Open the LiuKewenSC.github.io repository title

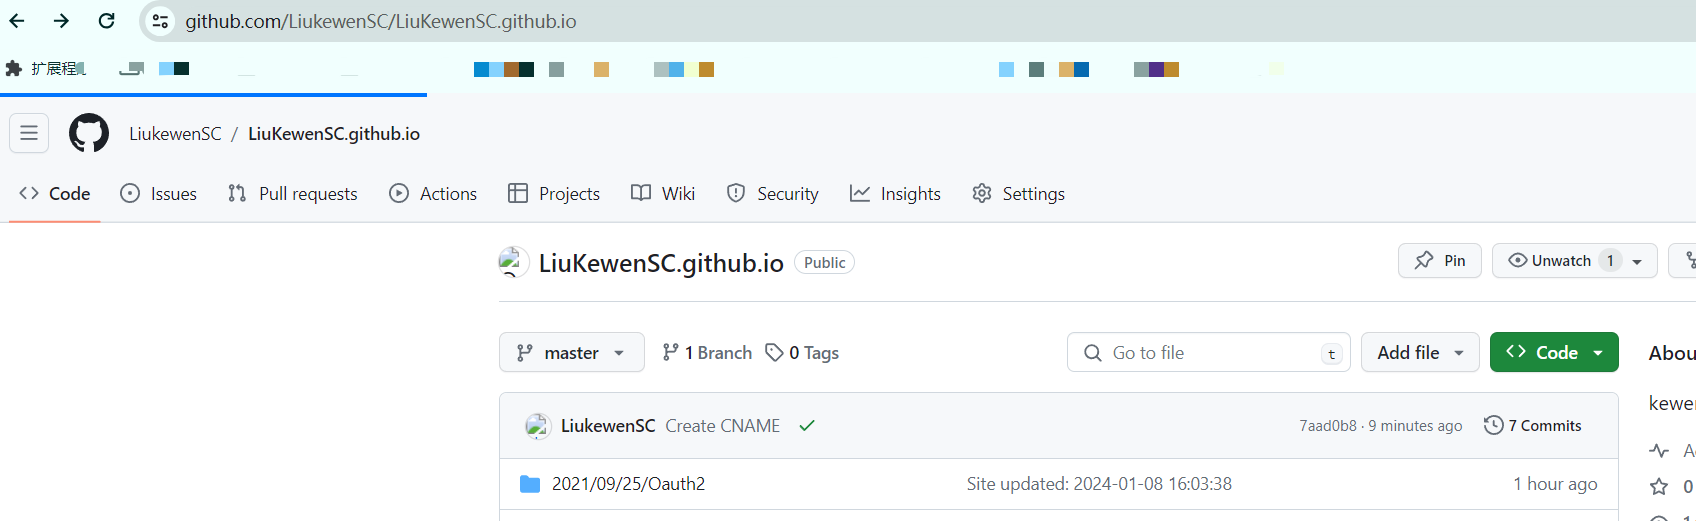tap(661, 262)
